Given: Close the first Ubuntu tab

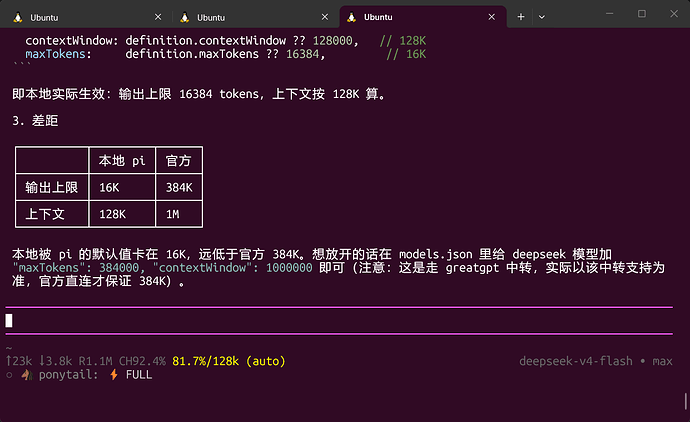Looking at the screenshot, I should click(158, 17).
